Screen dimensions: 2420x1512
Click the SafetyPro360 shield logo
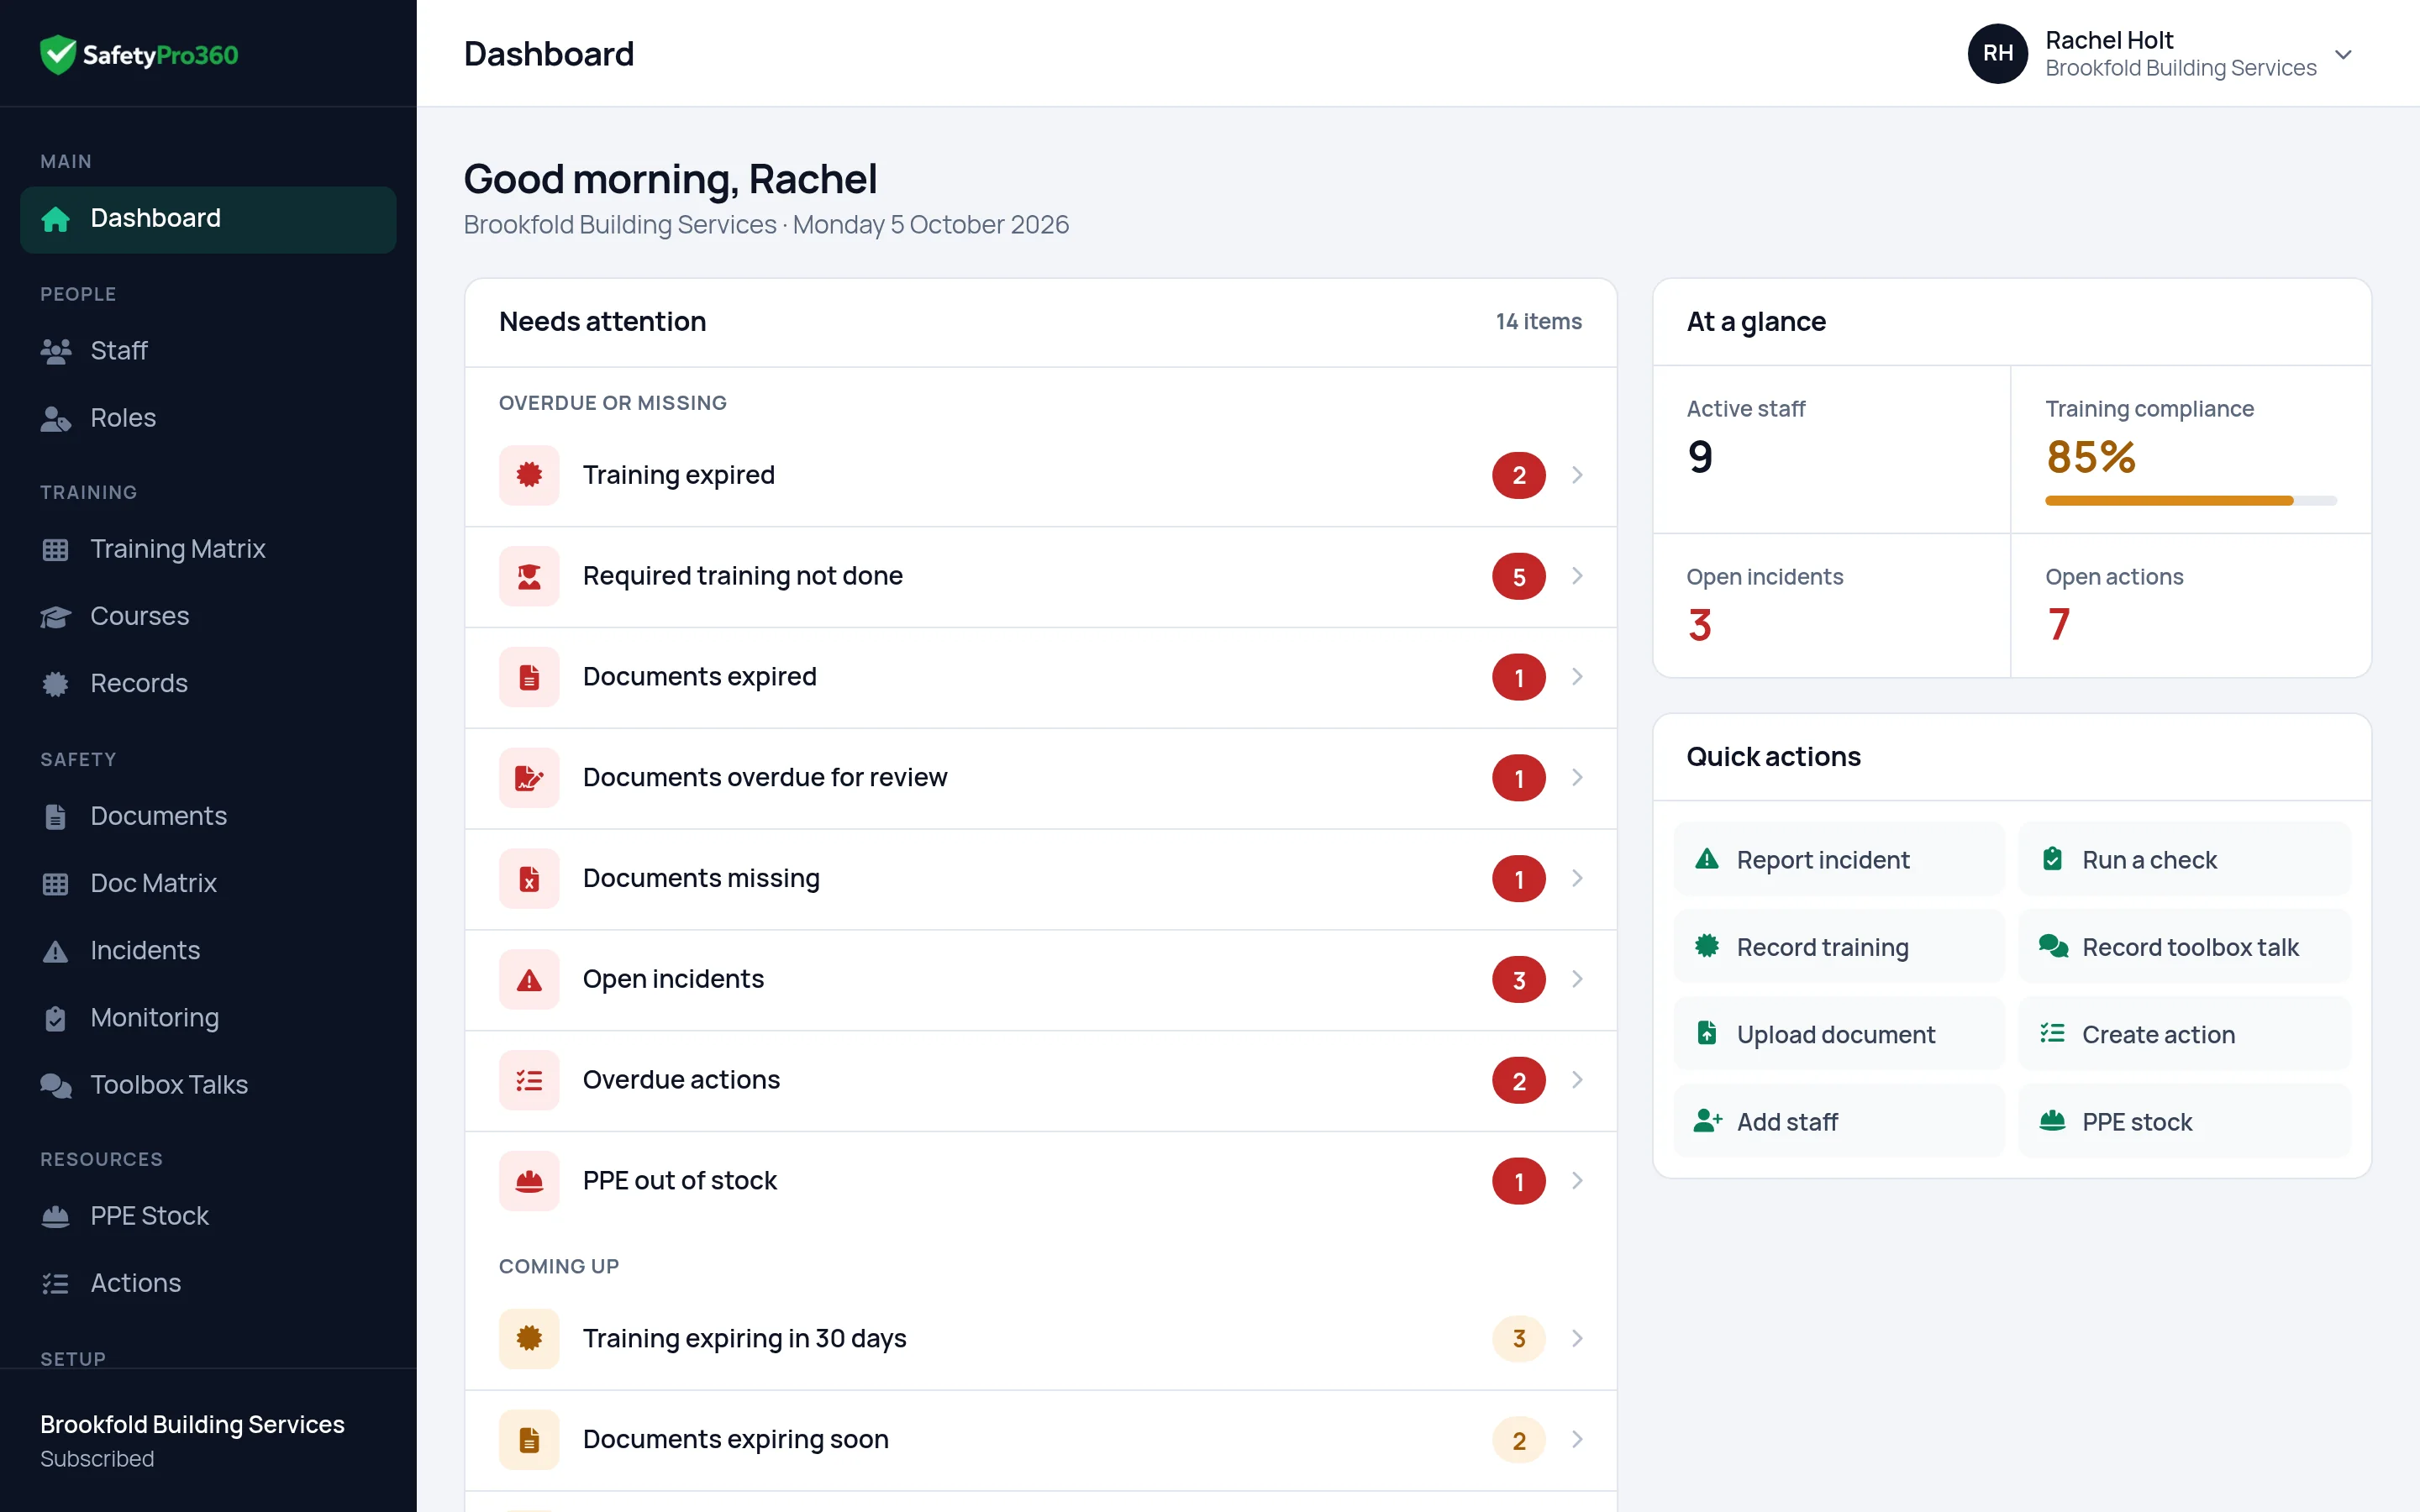tap(58, 54)
